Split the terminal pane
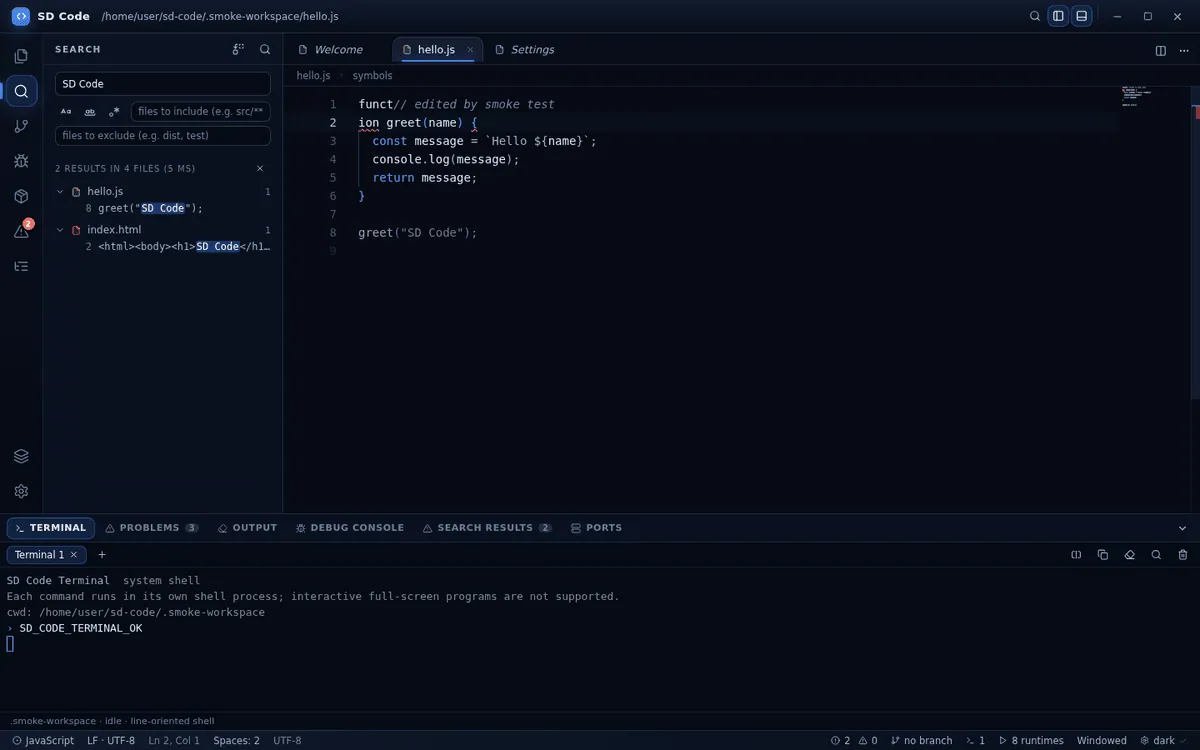The image size is (1200, 750). tap(1076, 555)
